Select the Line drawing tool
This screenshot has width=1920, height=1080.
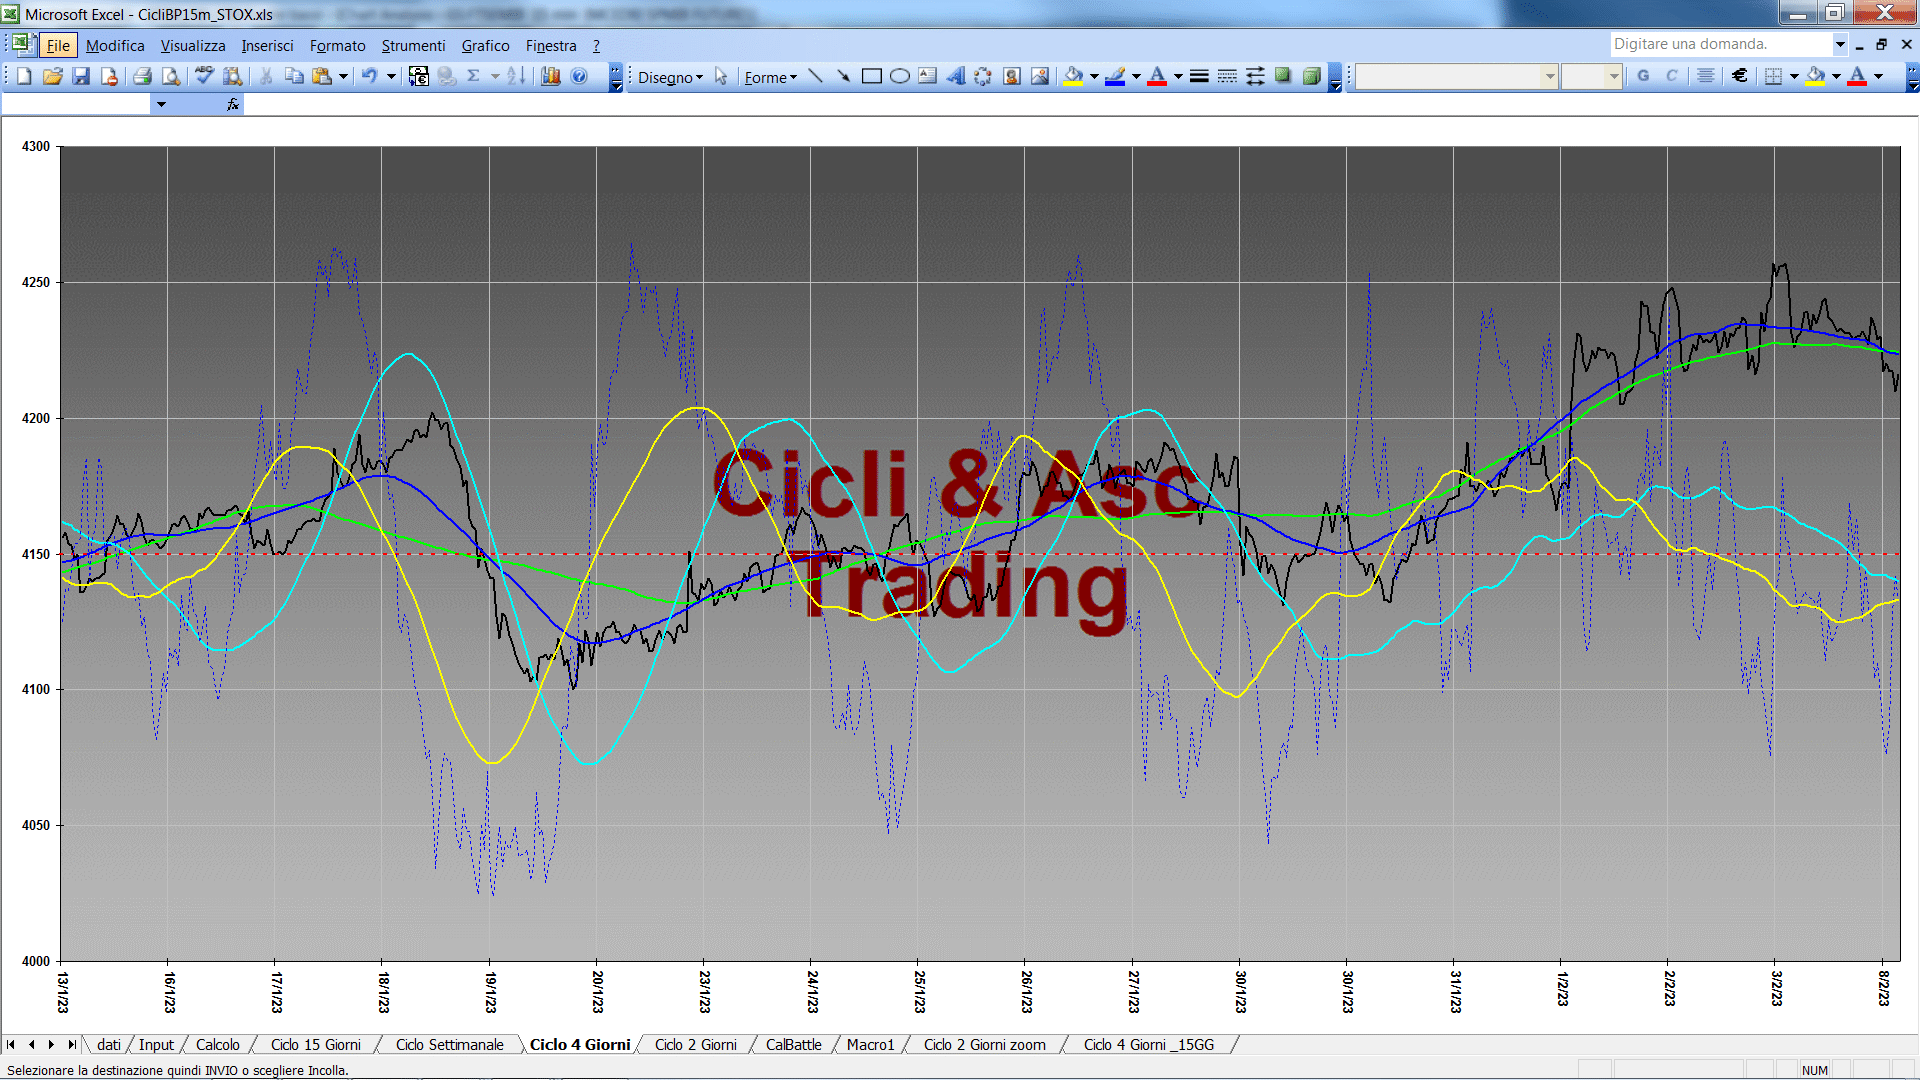(x=816, y=76)
